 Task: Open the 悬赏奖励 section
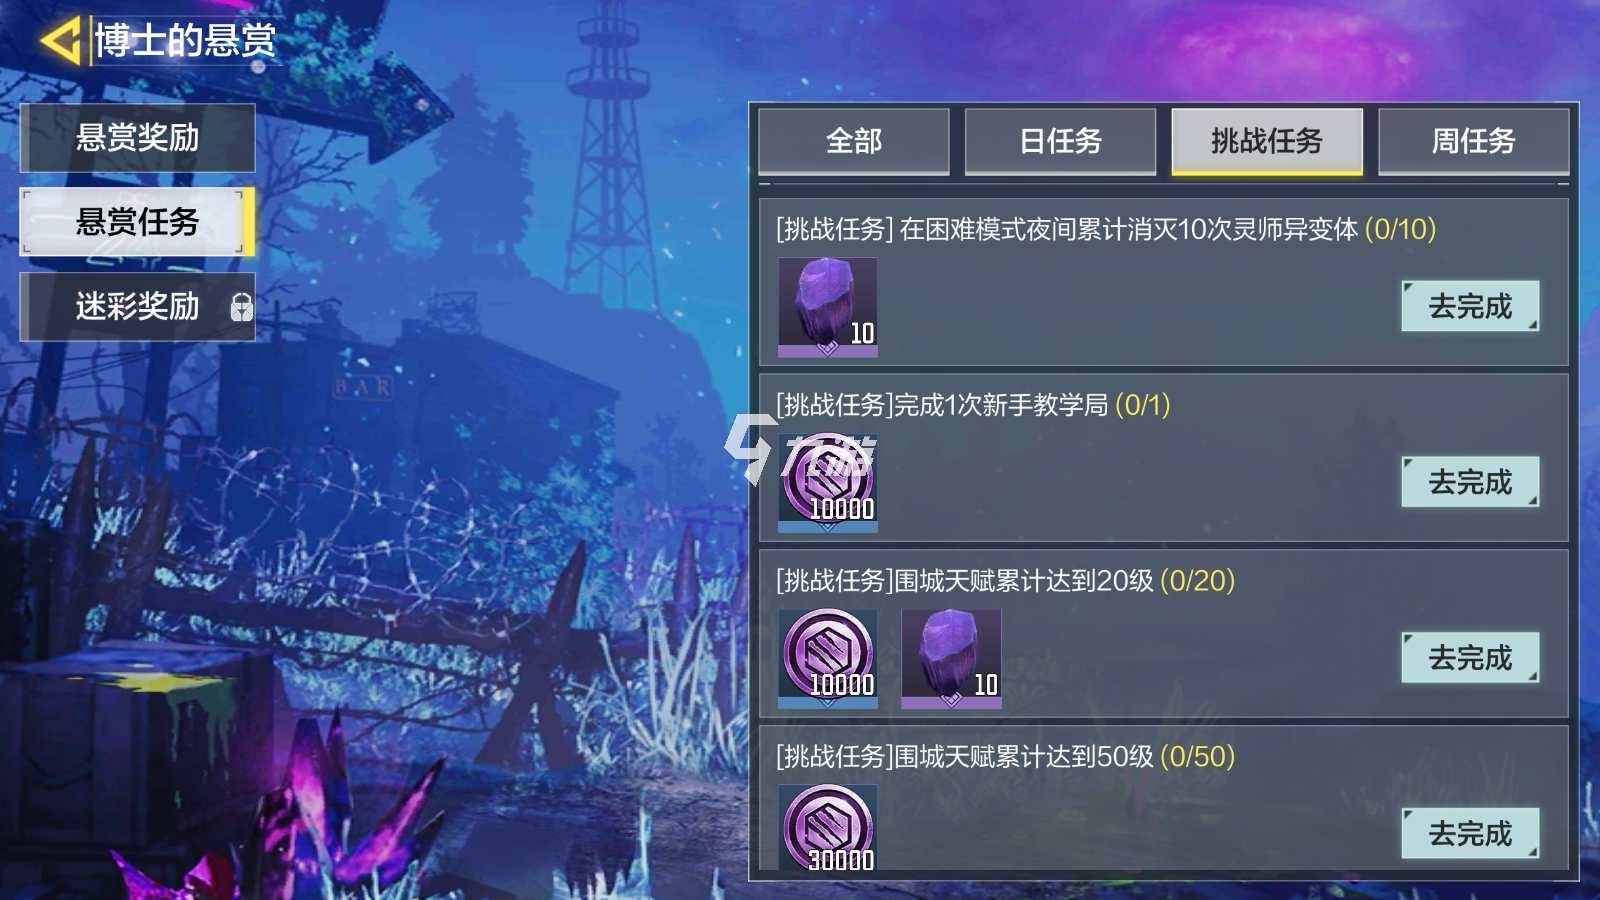coord(138,138)
